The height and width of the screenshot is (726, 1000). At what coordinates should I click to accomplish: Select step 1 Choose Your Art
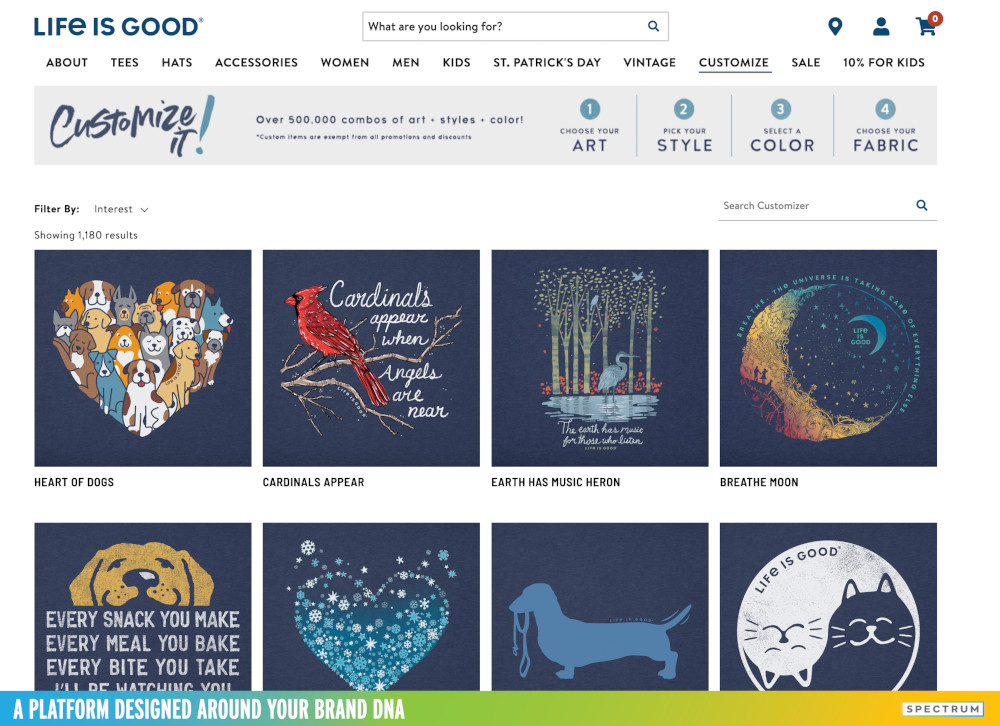589,126
